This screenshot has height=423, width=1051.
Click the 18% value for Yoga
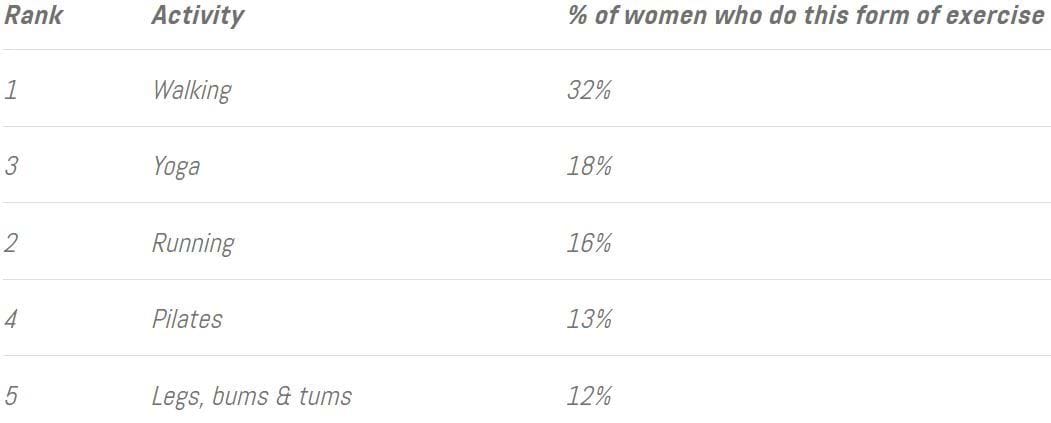(x=589, y=166)
